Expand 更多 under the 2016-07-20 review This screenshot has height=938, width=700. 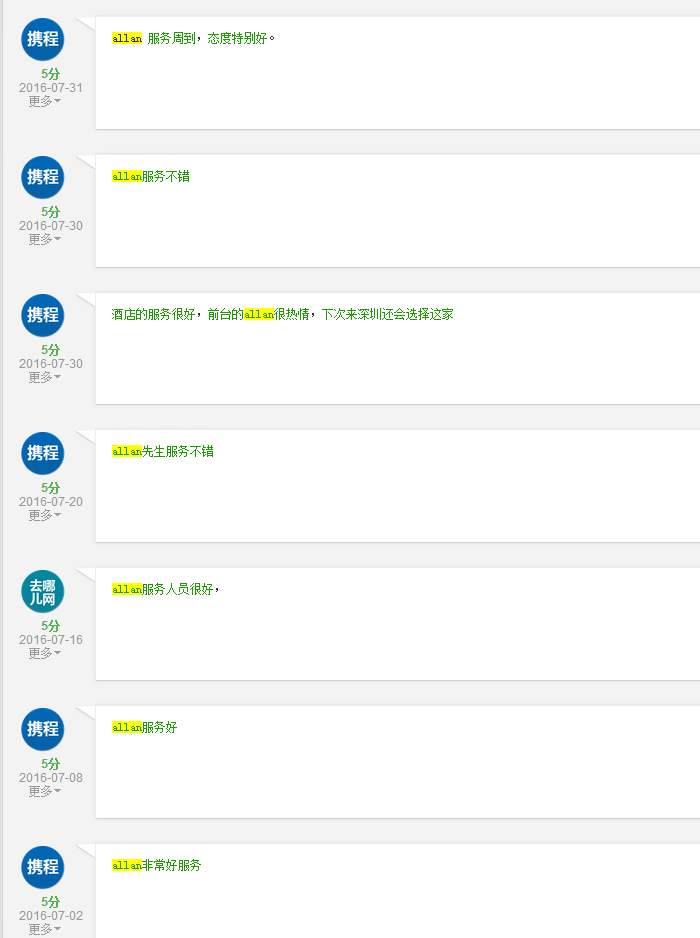point(44,515)
